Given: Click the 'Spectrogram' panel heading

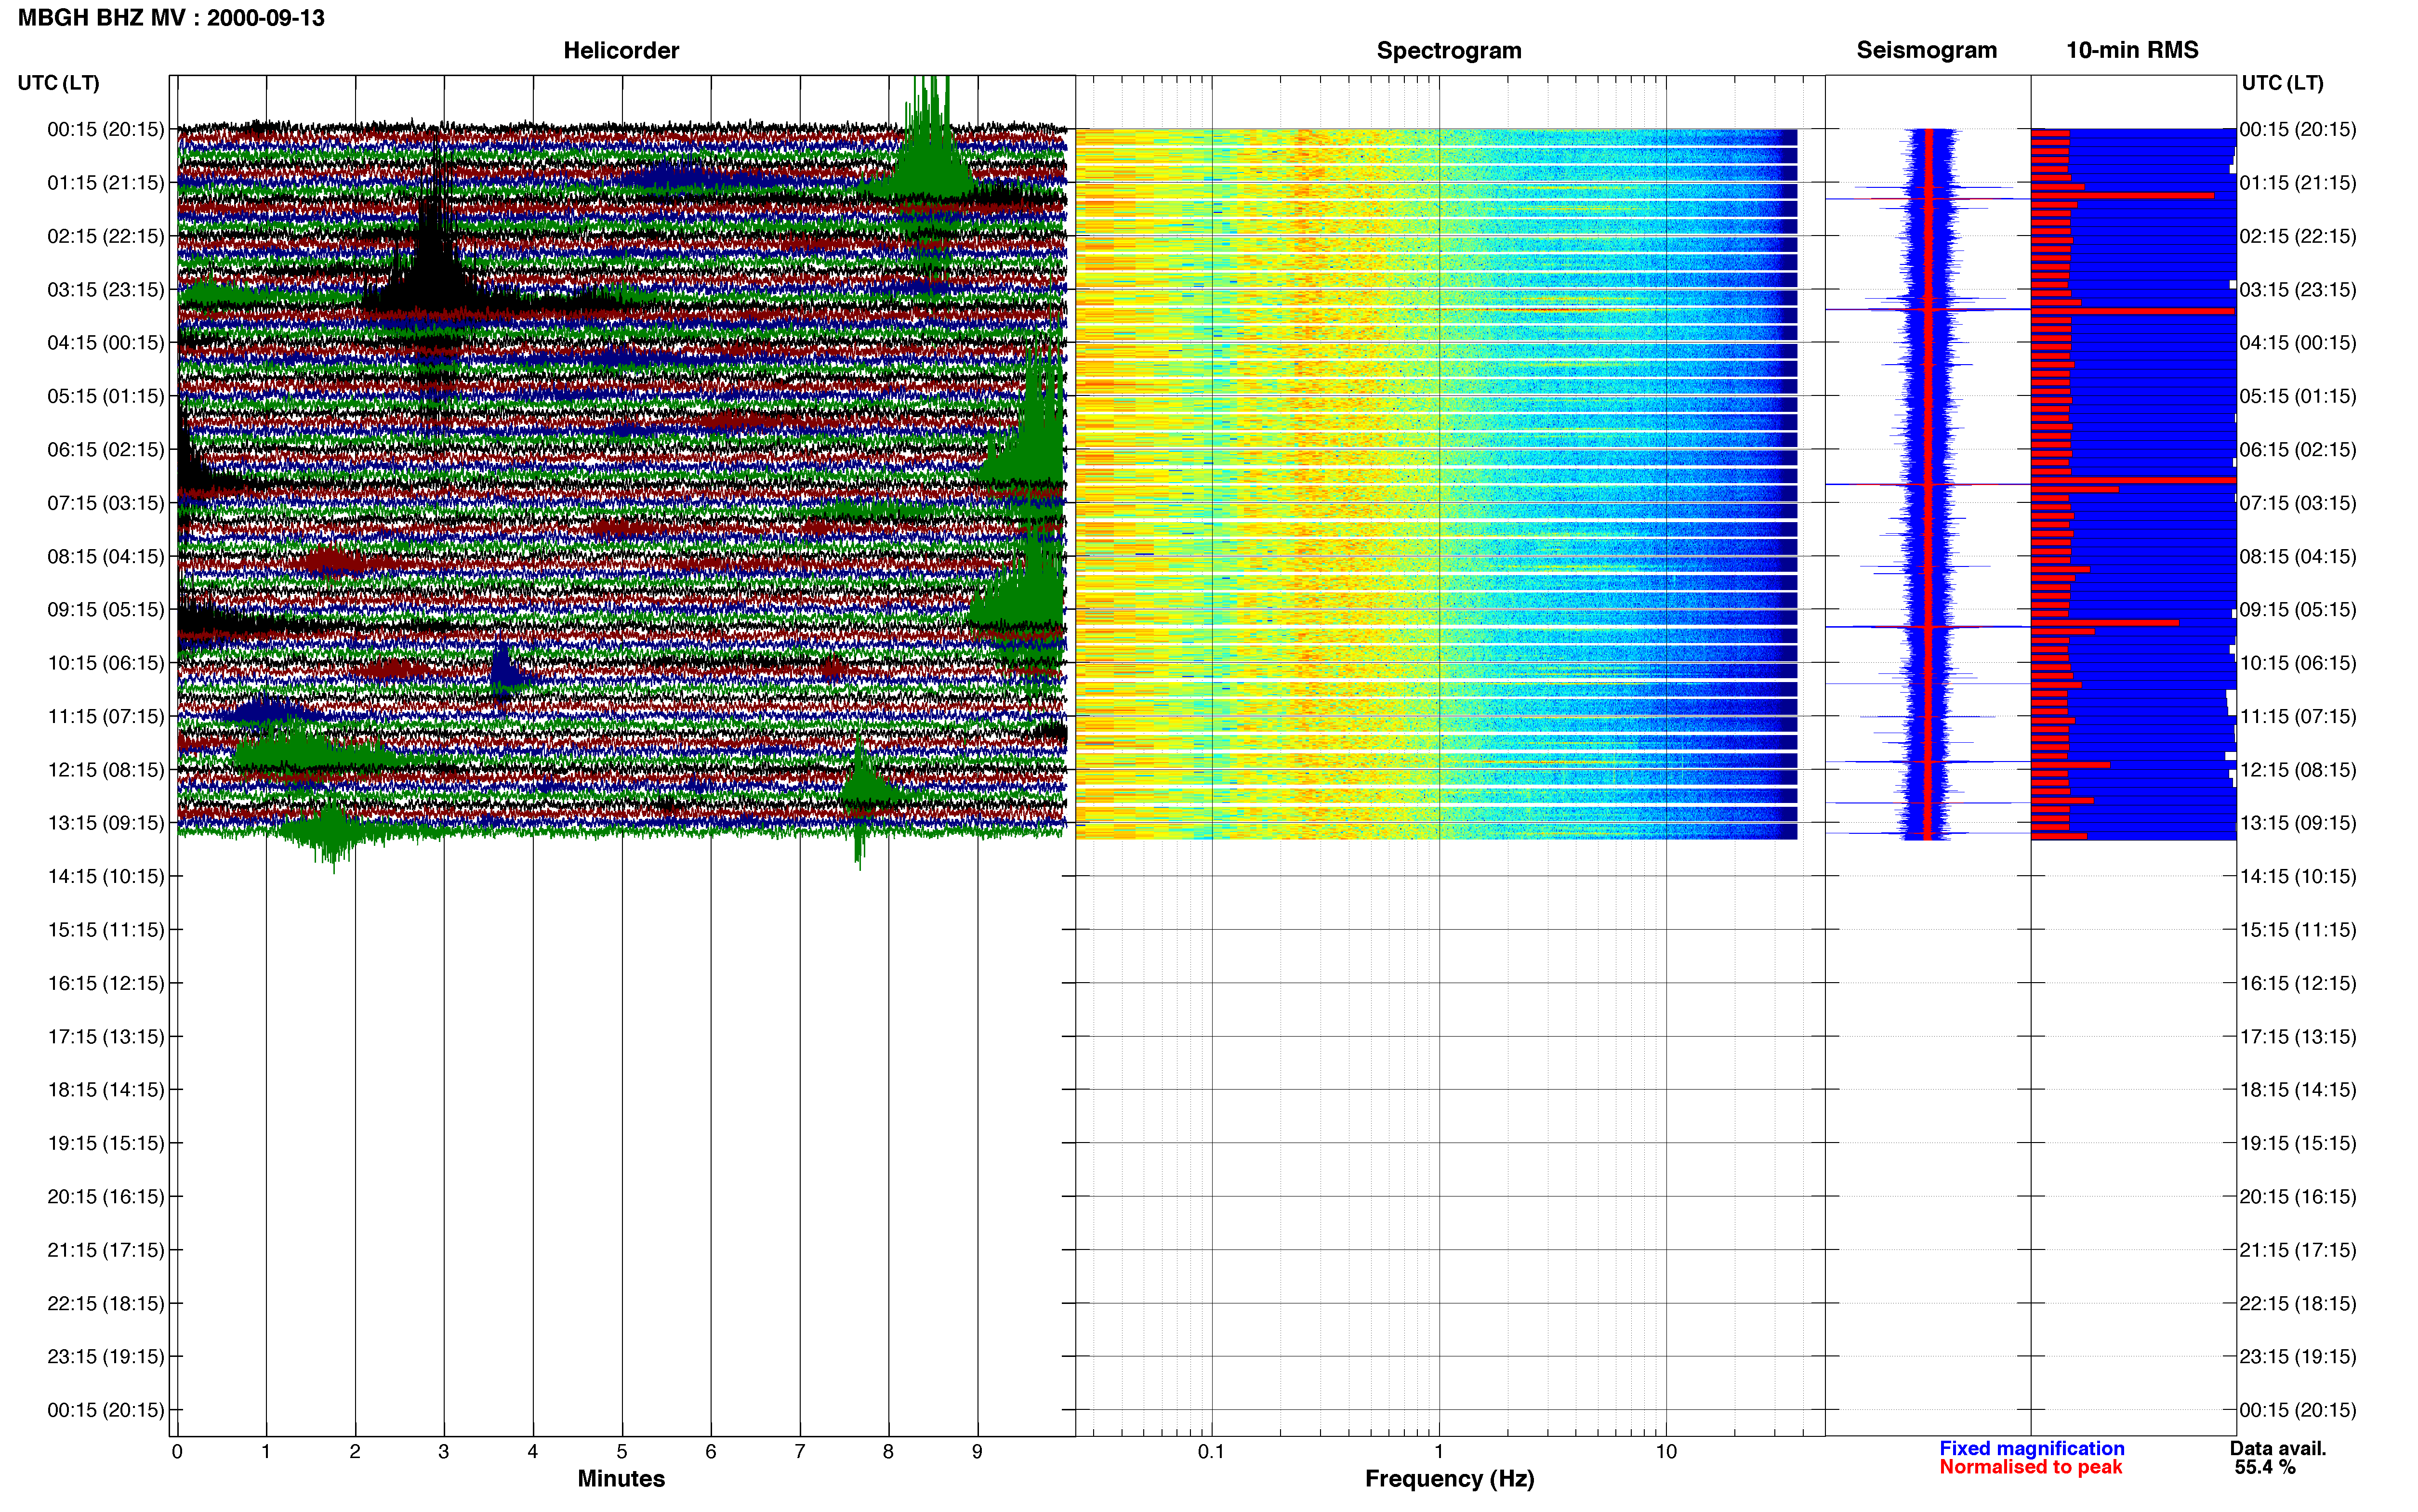Looking at the screenshot, I should [x=1449, y=50].
